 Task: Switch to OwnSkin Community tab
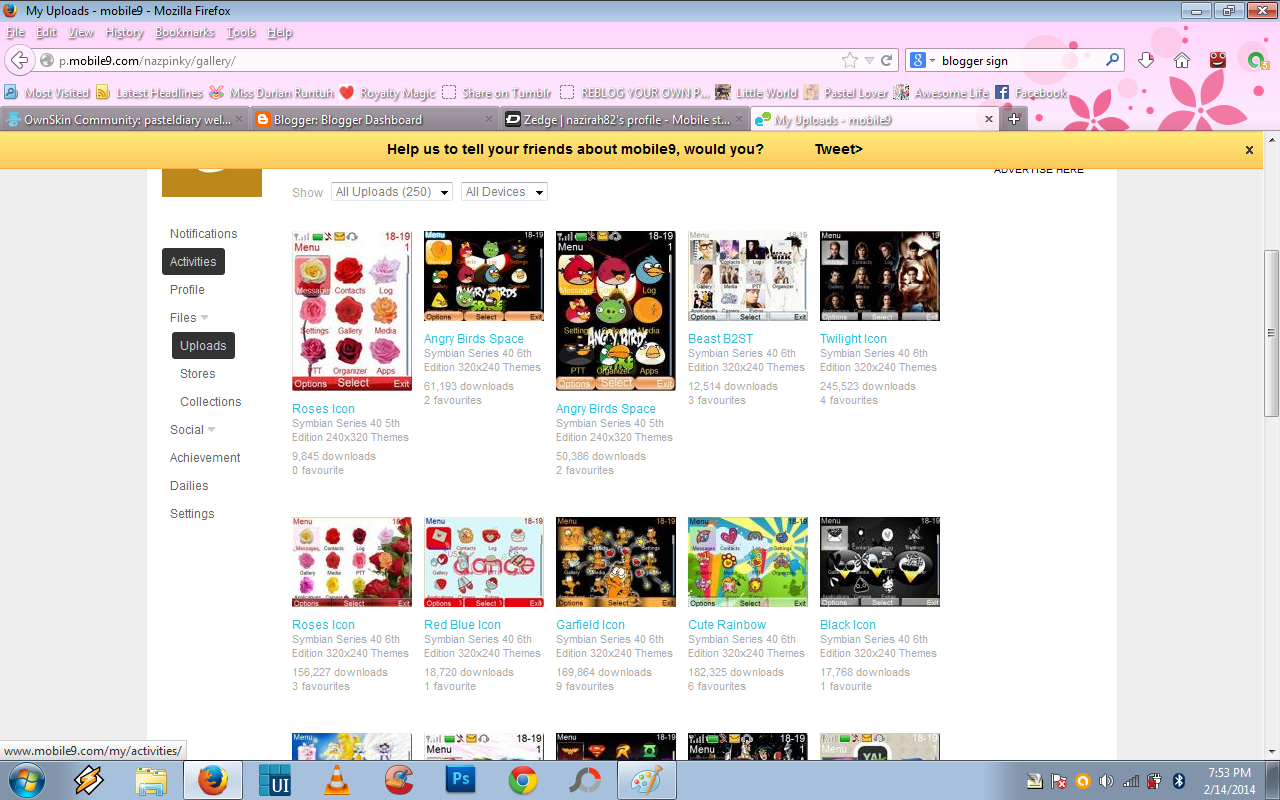click(x=124, y=119)
